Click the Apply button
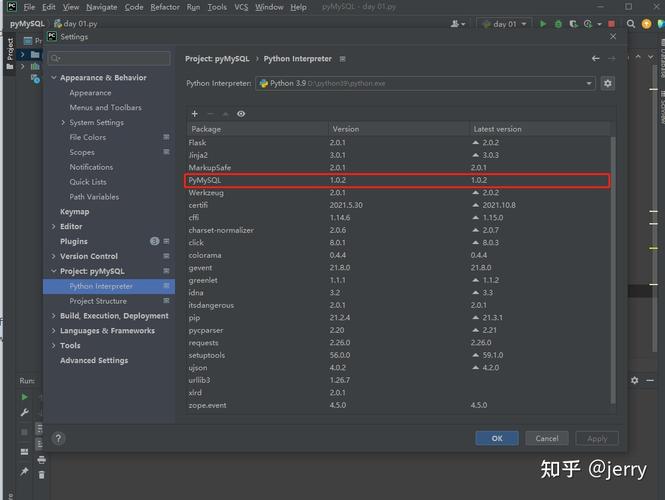 pyautogui.click(x=597, y=438)
